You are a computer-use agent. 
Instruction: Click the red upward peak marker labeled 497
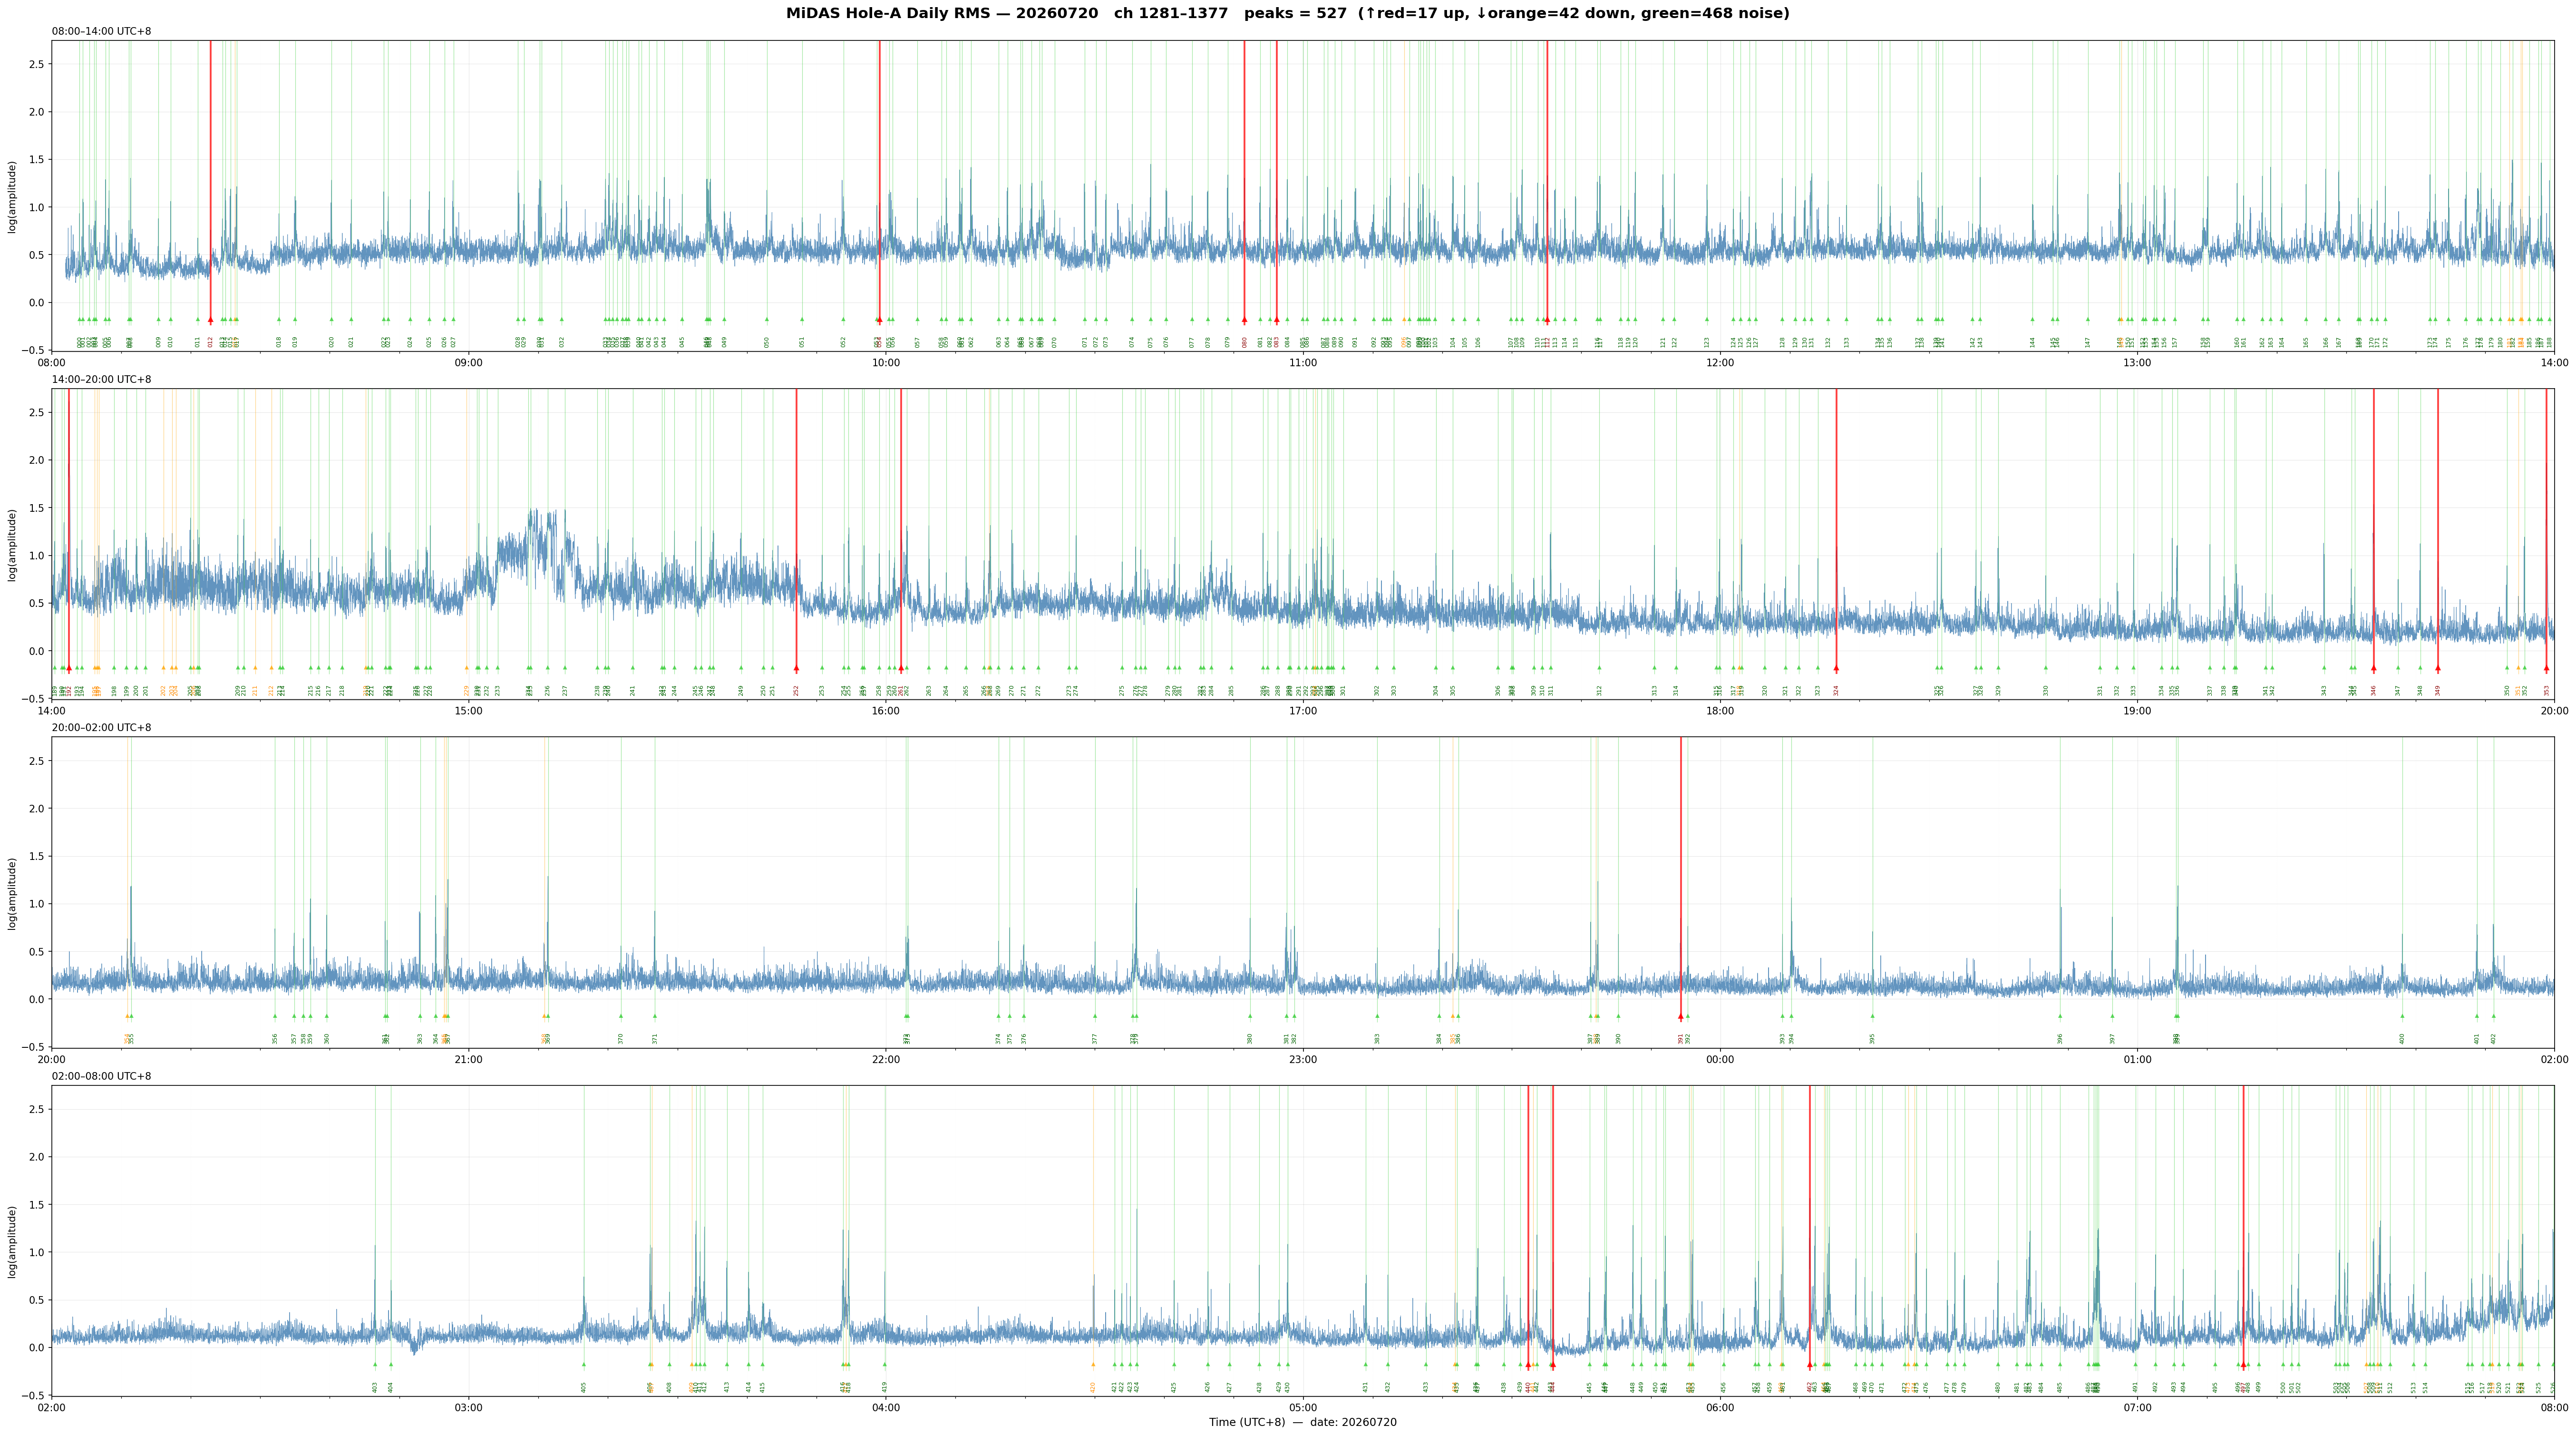tap(2243, 1364)
